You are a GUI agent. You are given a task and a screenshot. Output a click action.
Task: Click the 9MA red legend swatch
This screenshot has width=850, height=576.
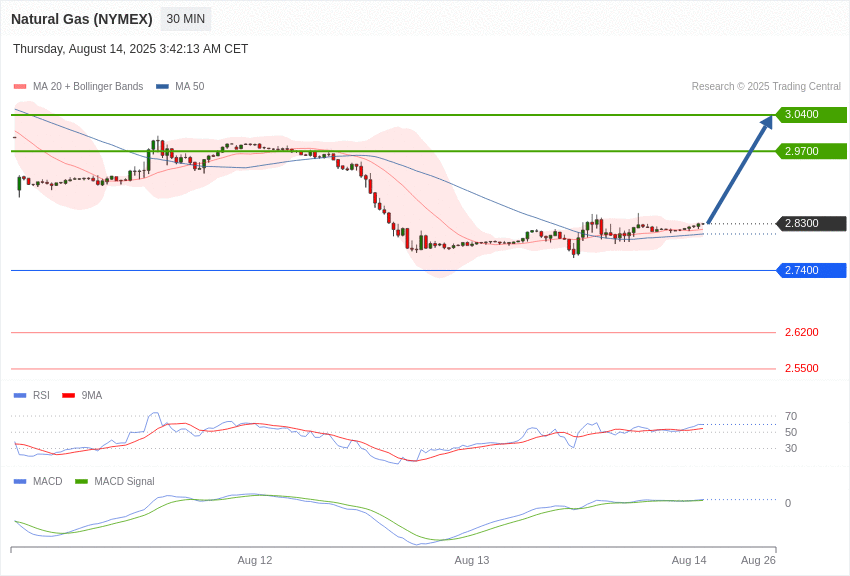click(69, 396)
